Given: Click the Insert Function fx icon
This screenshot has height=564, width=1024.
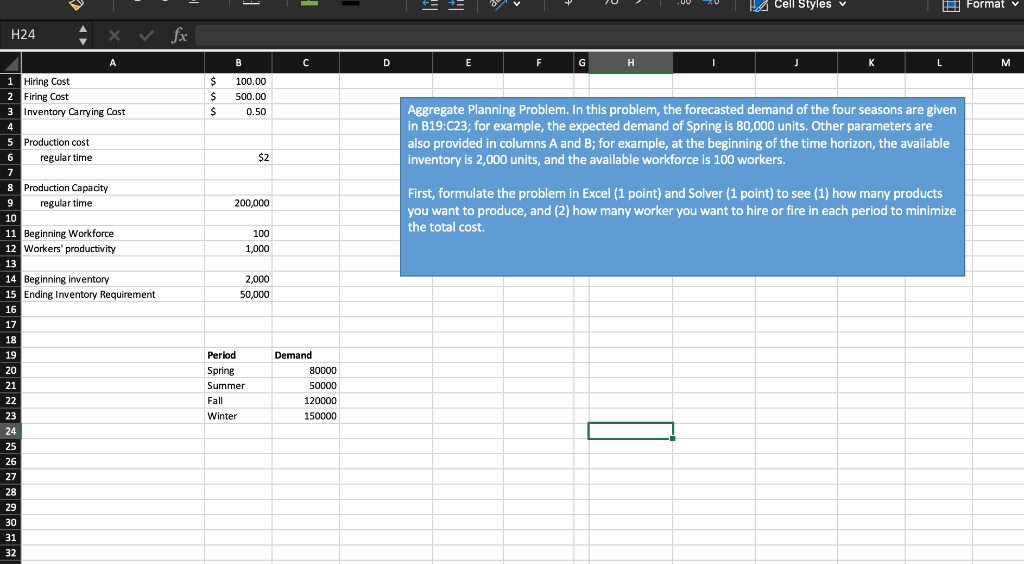Looking at the screenshot, I should tap(179, 35).
